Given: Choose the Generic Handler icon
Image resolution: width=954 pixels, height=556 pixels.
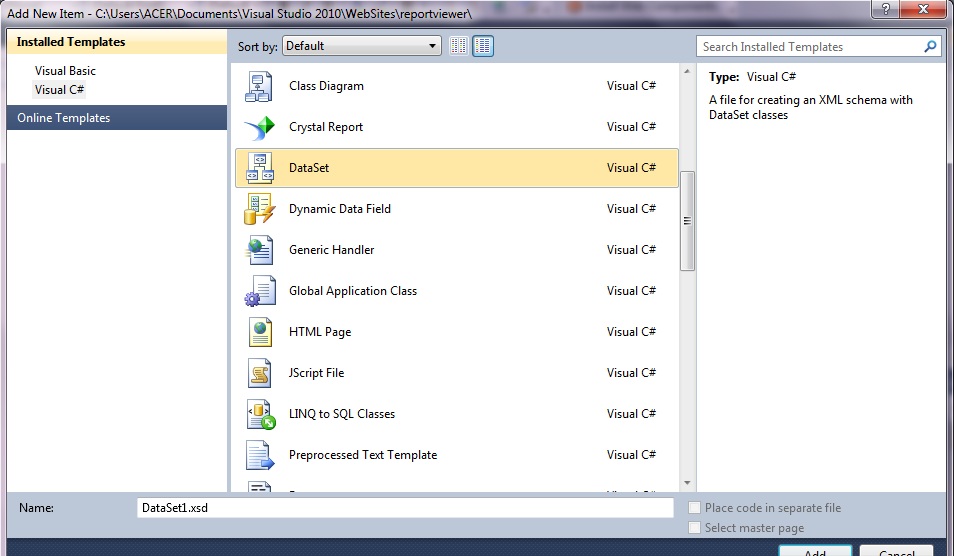Looking at the screenshot, I should 260,250.
